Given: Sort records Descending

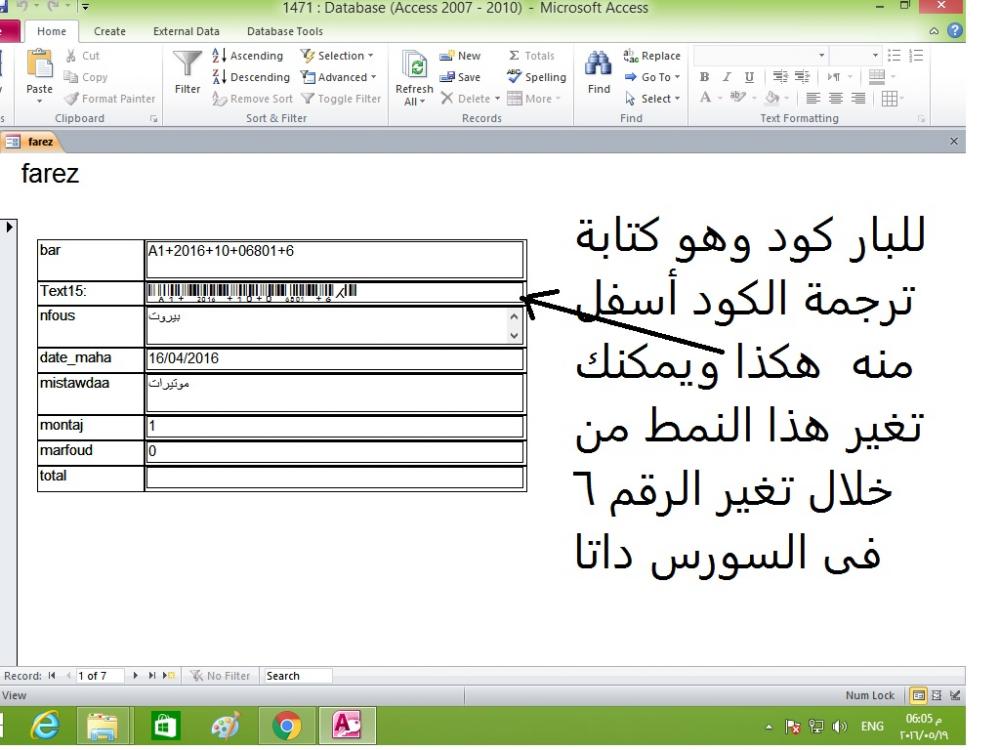Looking at the screenshot, I should (x=251, y=77).
